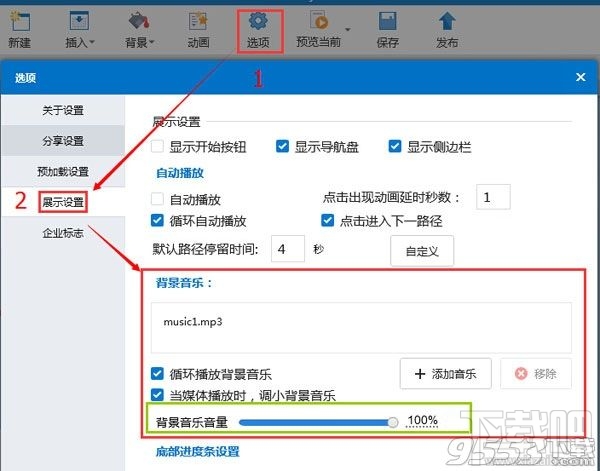Close the 选项 dialog with the X

(580, 77)
